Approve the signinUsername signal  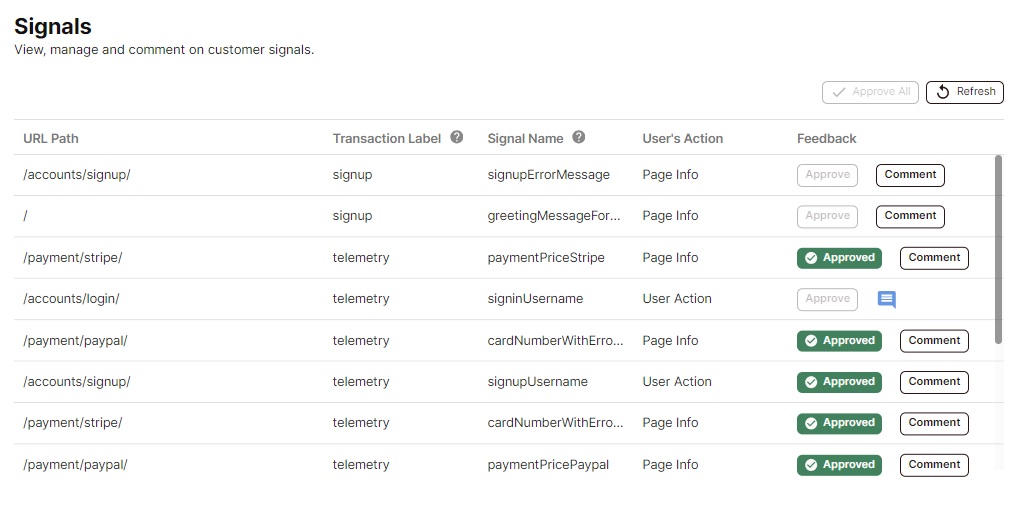pos(827,299)
